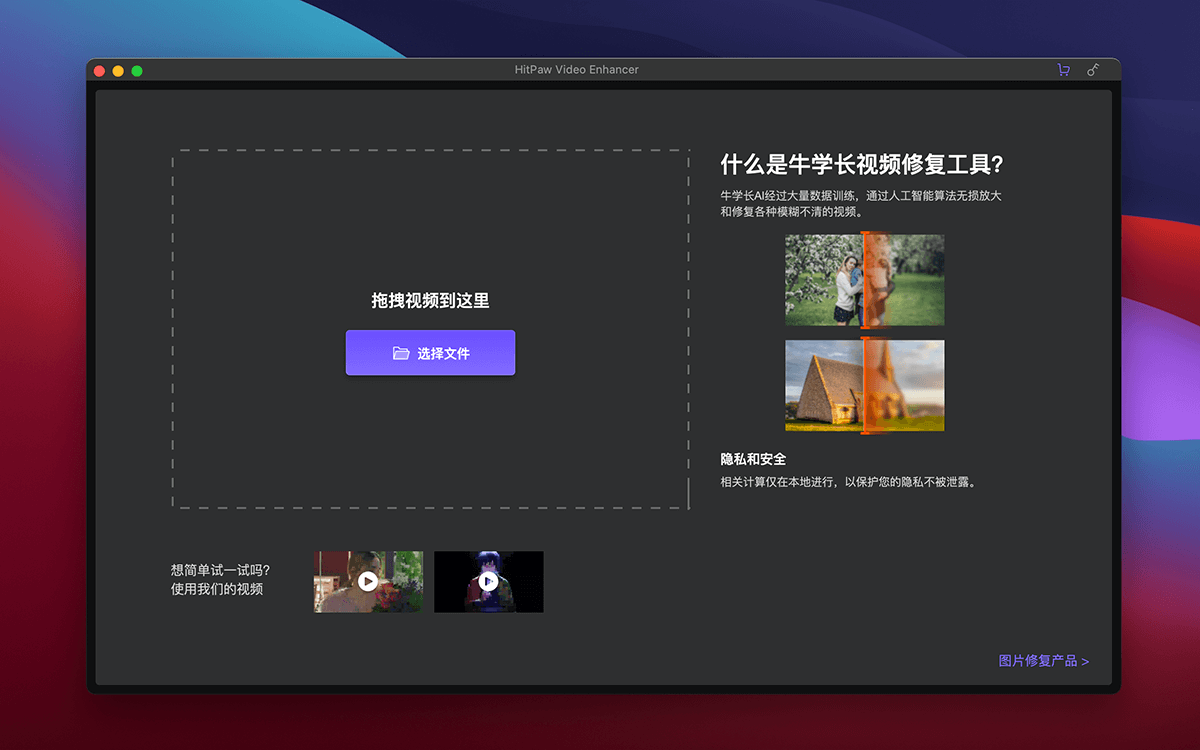Play the first sample video thumbnail

click(x=368, y=581)
